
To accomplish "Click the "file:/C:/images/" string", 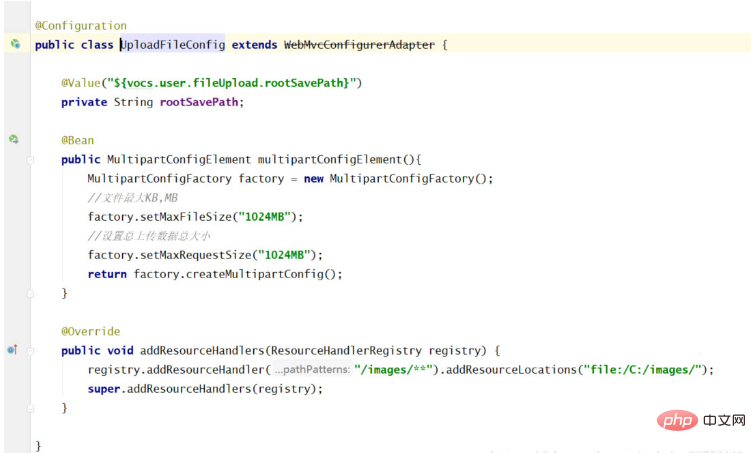I will coord(642,370).
